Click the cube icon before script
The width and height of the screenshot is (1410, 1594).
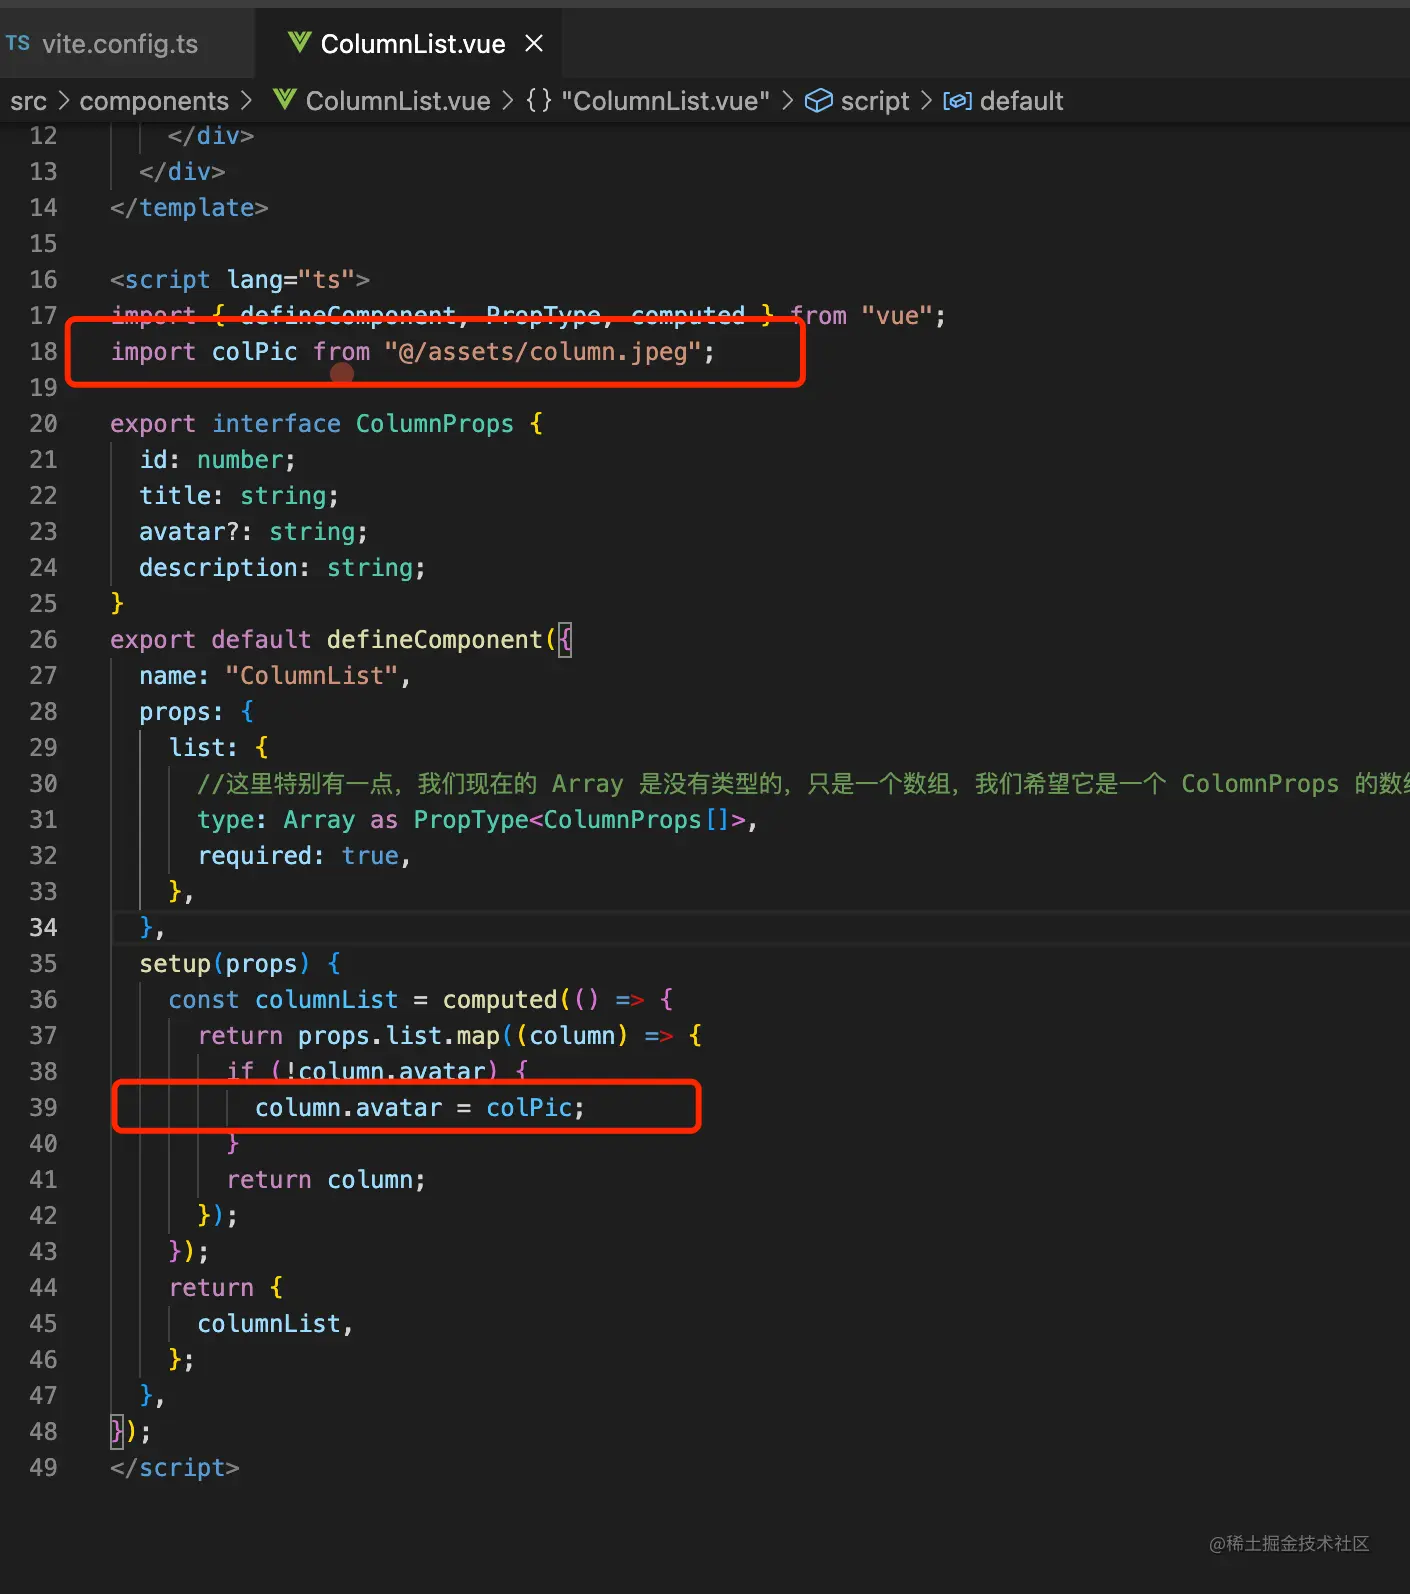pyautogui.click(x=819, y=101)
